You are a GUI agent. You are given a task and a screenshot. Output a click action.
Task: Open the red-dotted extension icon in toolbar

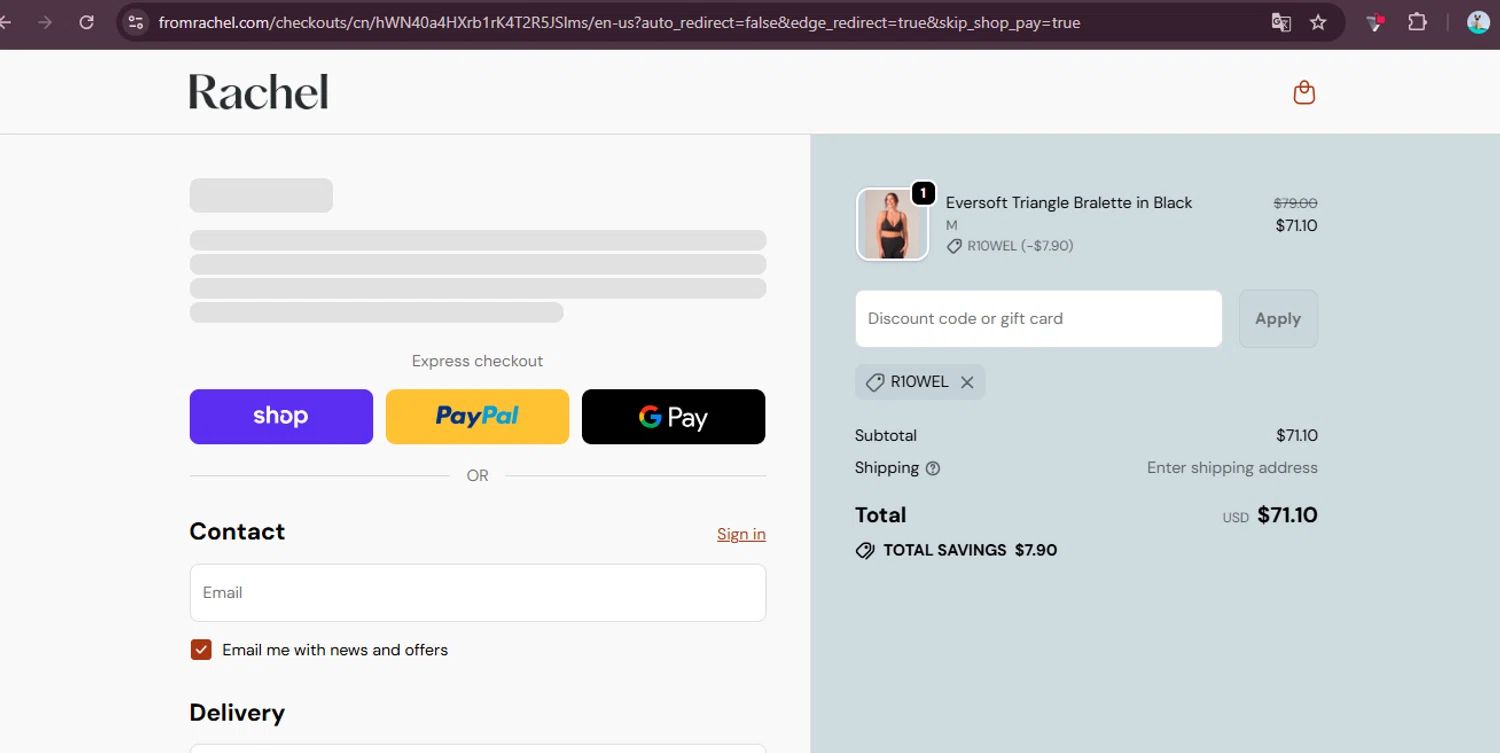click(1376, 22)
